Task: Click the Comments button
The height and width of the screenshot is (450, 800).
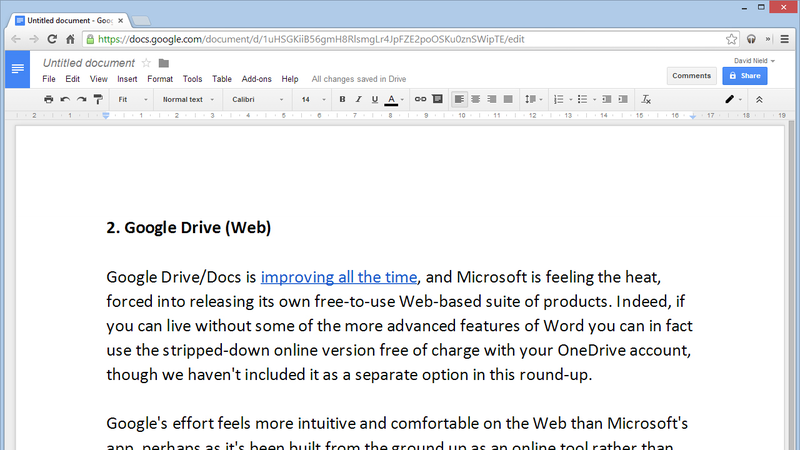Action: pyautogui.click(x=691, y=76)
